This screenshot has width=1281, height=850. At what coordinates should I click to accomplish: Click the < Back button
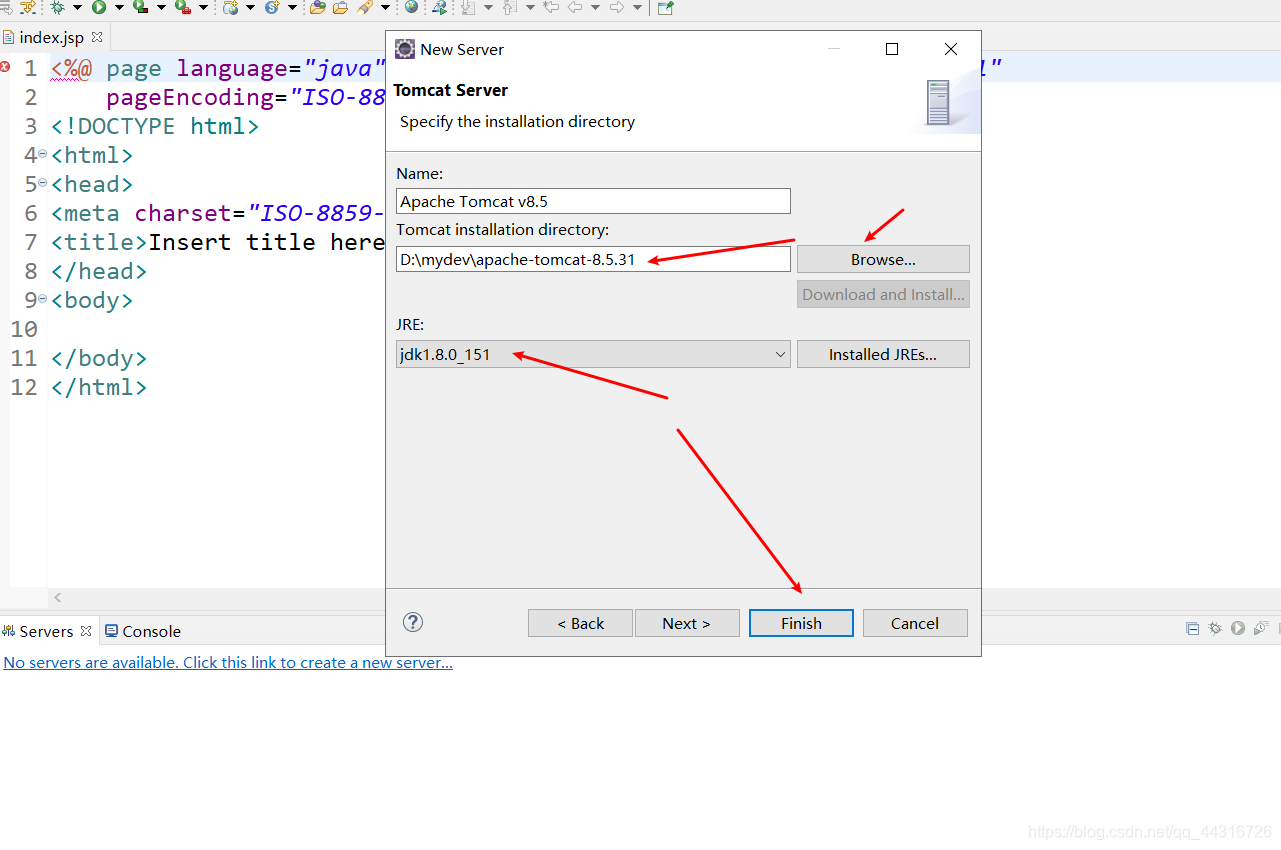click(x=580, y=623)
